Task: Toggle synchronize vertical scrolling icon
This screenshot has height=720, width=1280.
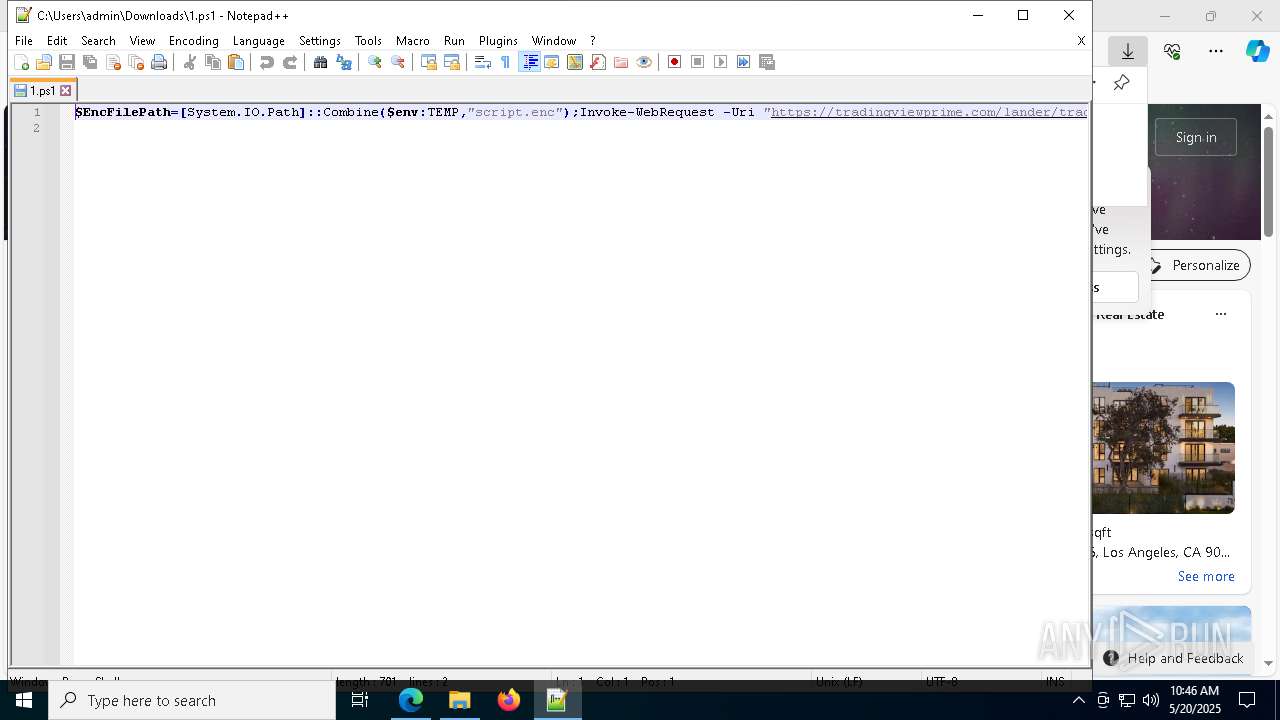Action: click(x=428, y=62)
